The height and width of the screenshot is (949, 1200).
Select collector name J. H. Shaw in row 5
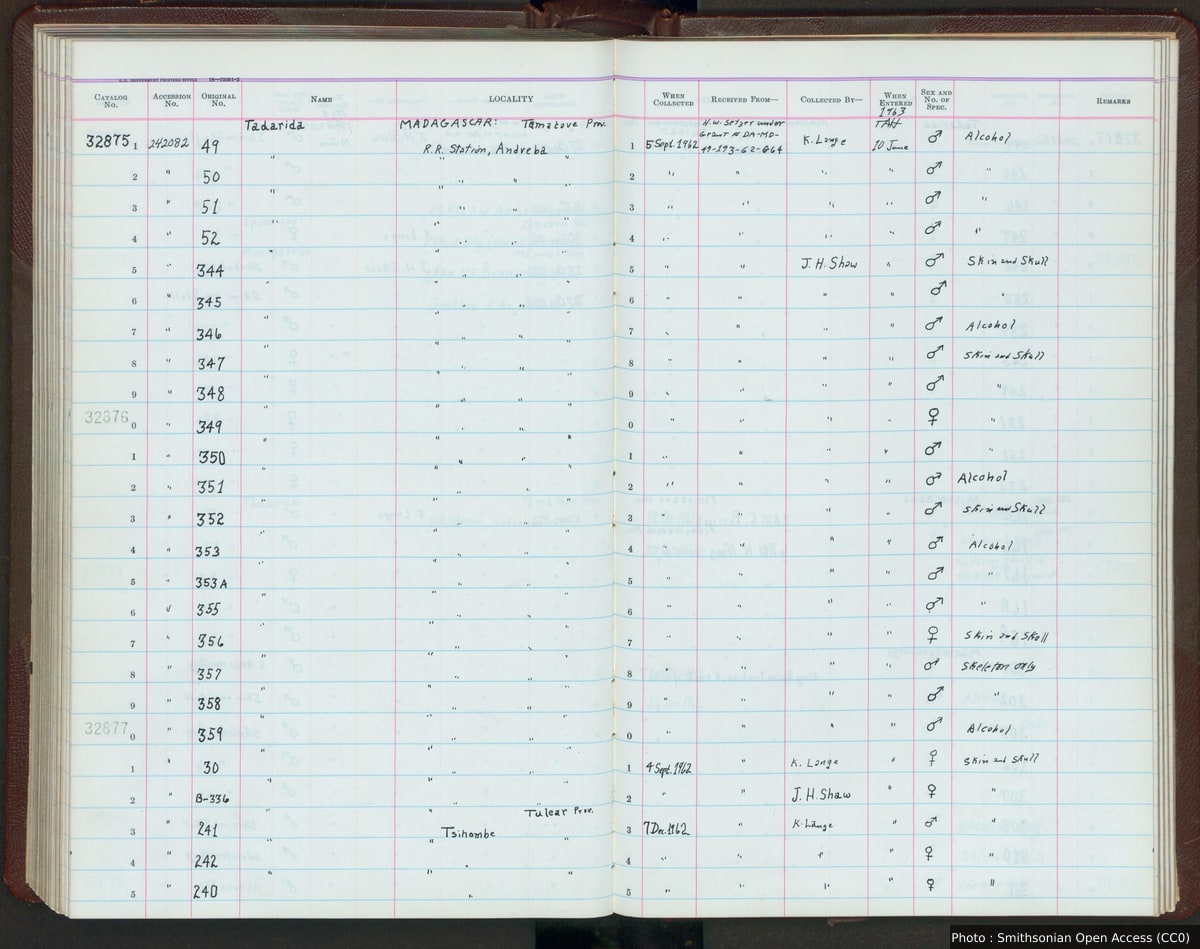tap(829, 264)
